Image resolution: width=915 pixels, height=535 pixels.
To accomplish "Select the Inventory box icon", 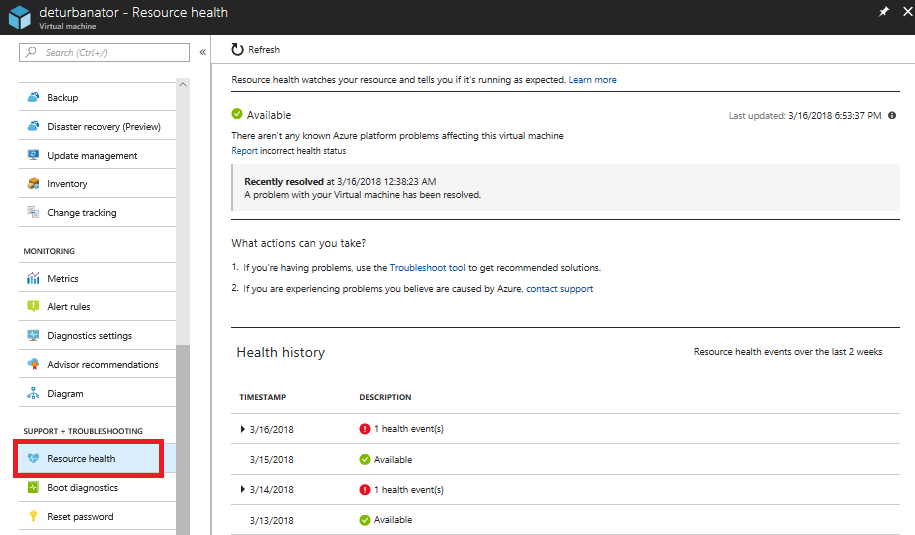I will [x=33, y=184].
